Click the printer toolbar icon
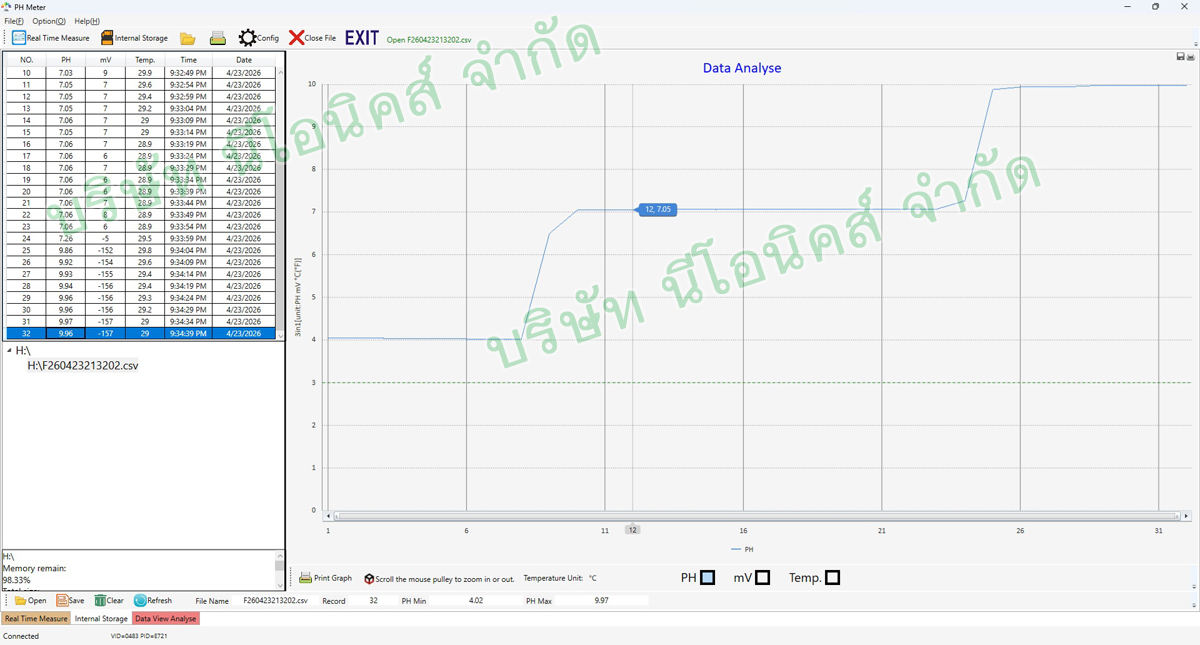The width and height of the screenshot is (1200, 645). coord(217,38)
